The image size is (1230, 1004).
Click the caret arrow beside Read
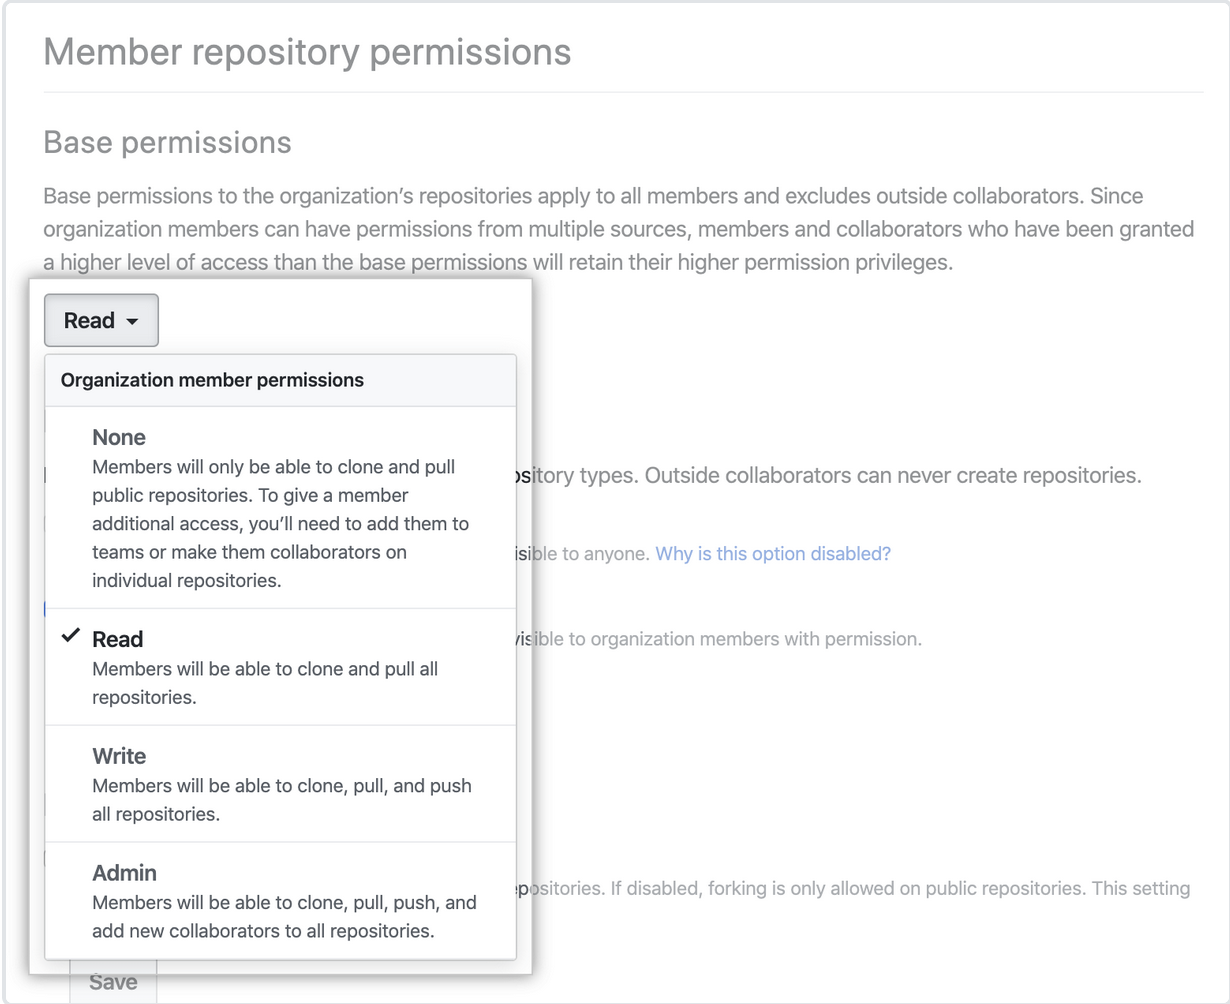click(132, 322)
